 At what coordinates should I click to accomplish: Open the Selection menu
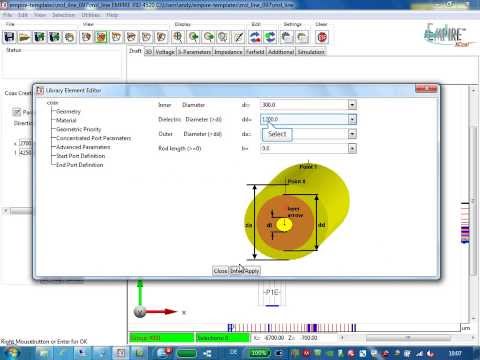tap(64, 15)
